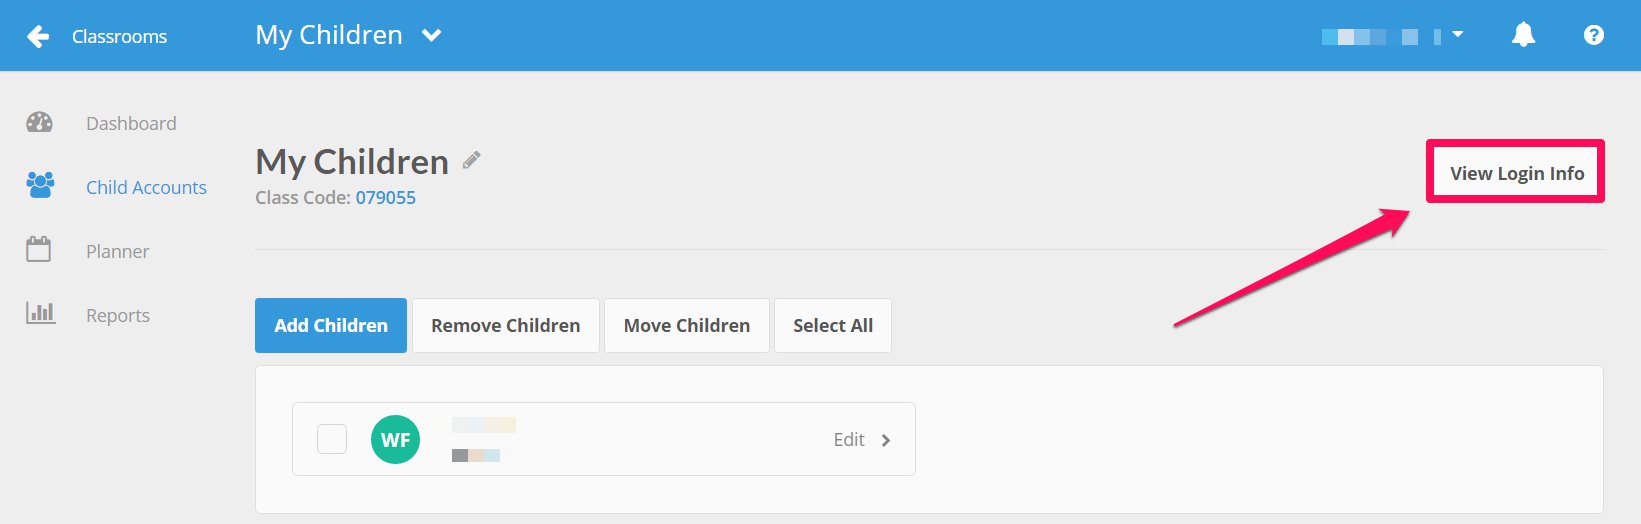
Task: Expand child row using right chevron
Action: coord(886,440)
